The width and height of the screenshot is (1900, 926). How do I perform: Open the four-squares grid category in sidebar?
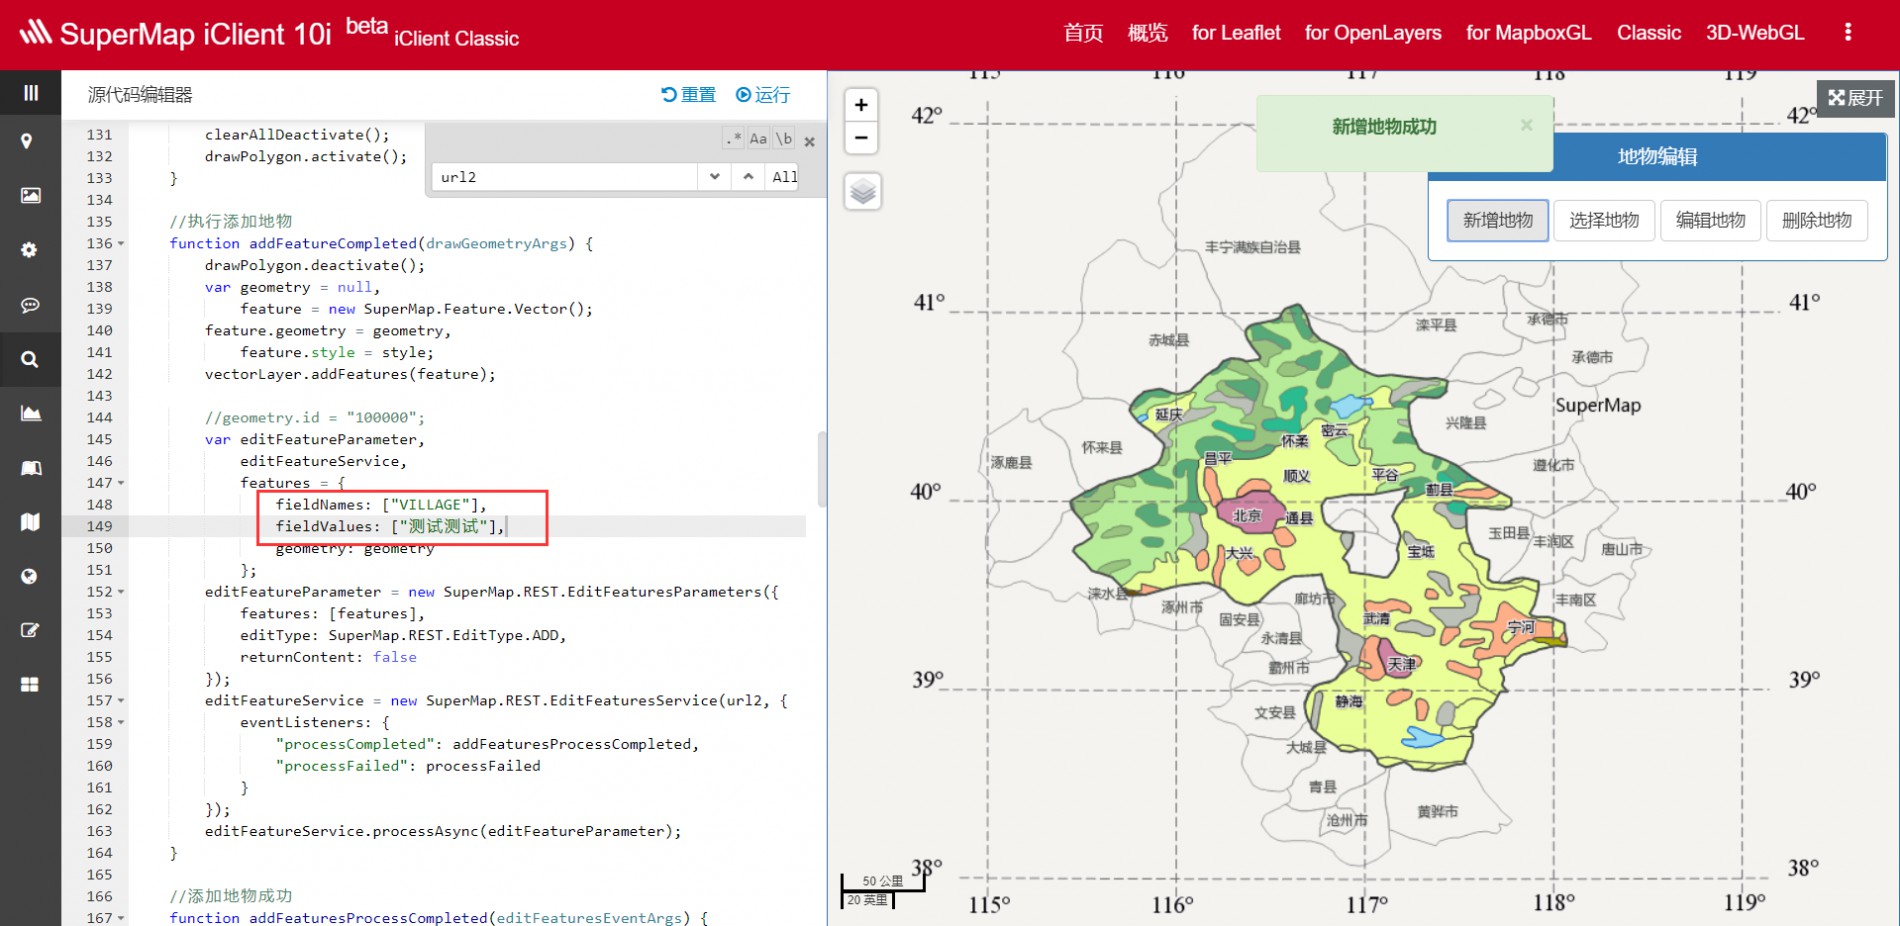[30, 684]
